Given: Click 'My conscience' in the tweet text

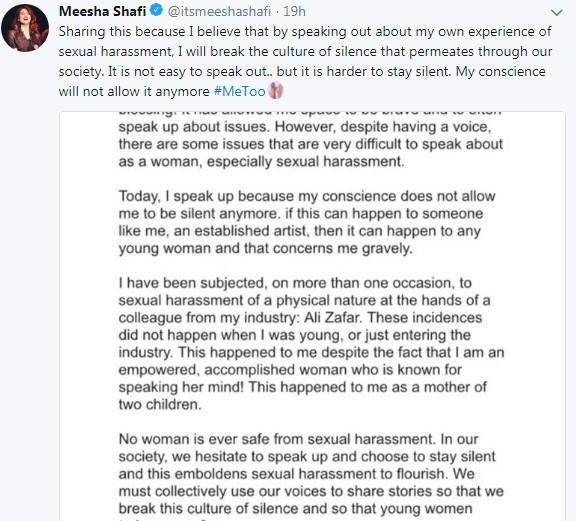Looking at the screenshot, I should (501, 71).
